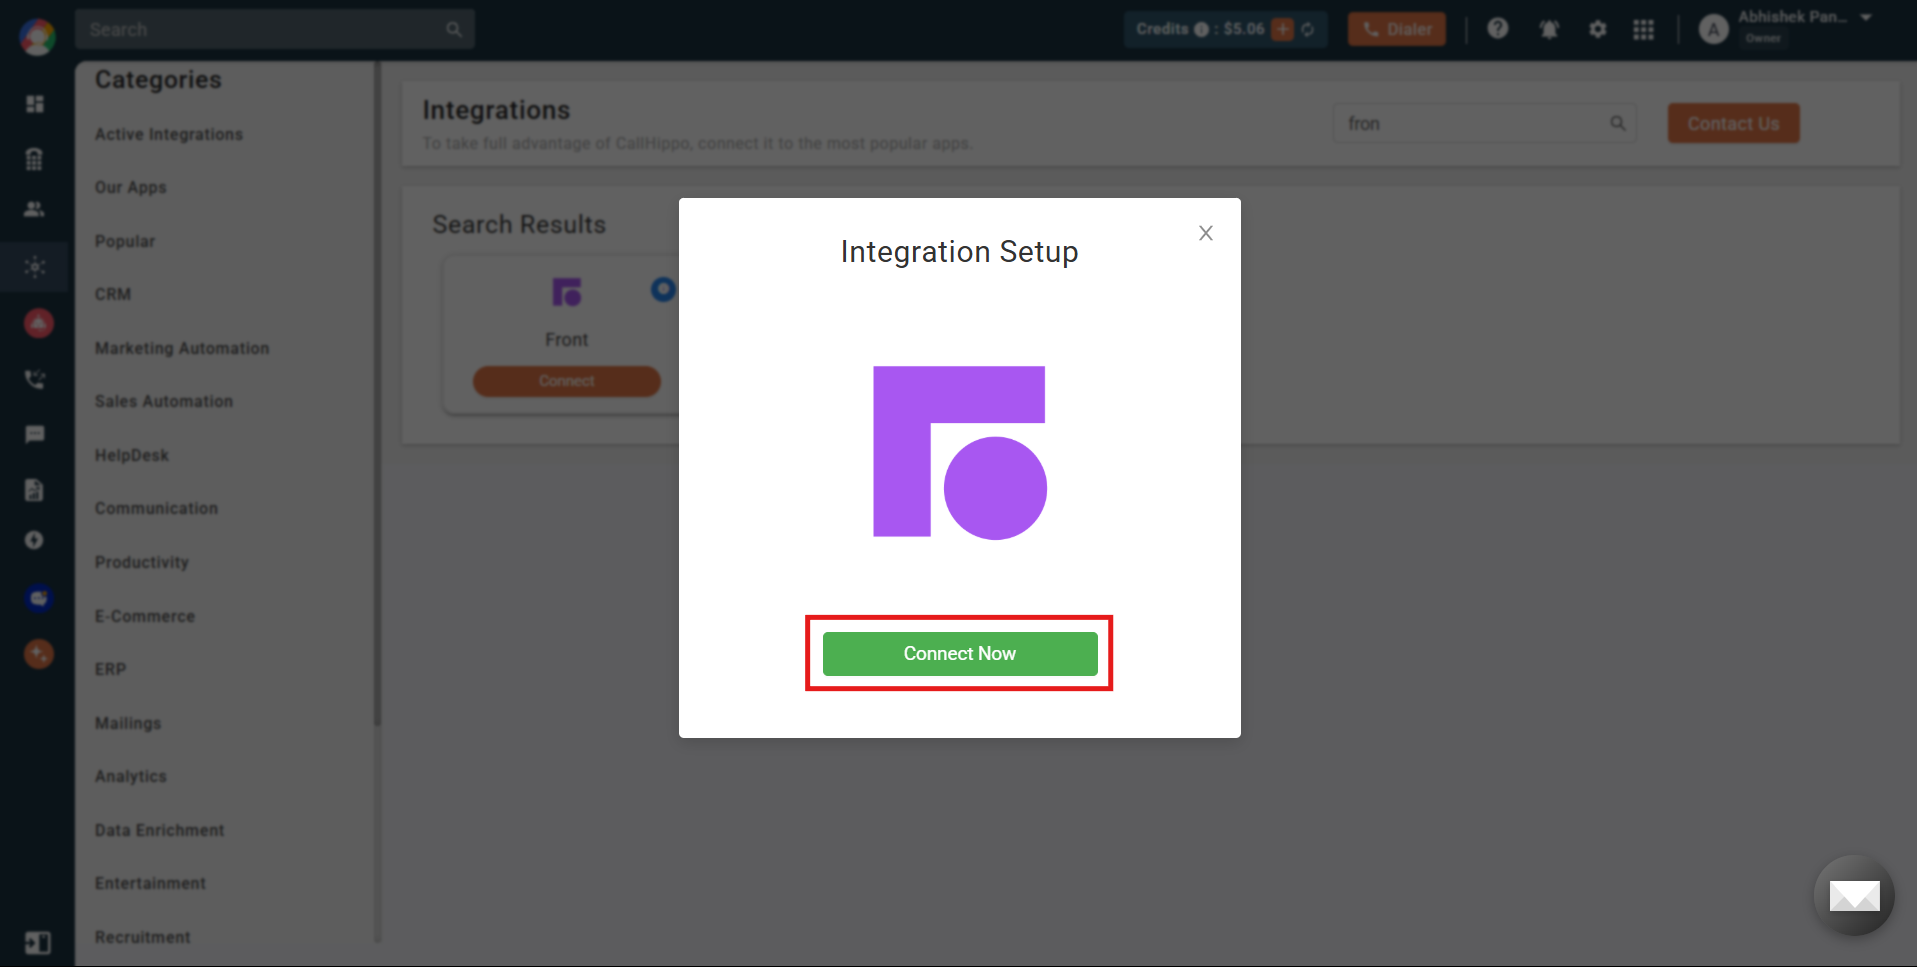Viewport: 1917px width, 967px height.
Task: Click the Integration Setup title text
Action: 959,252
